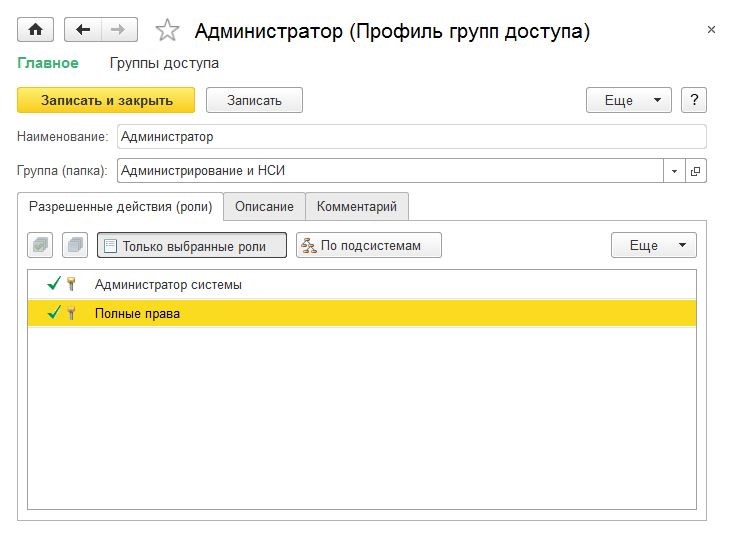
Task: Navigate back with the left arrow
Action: (x=83, y=30)
